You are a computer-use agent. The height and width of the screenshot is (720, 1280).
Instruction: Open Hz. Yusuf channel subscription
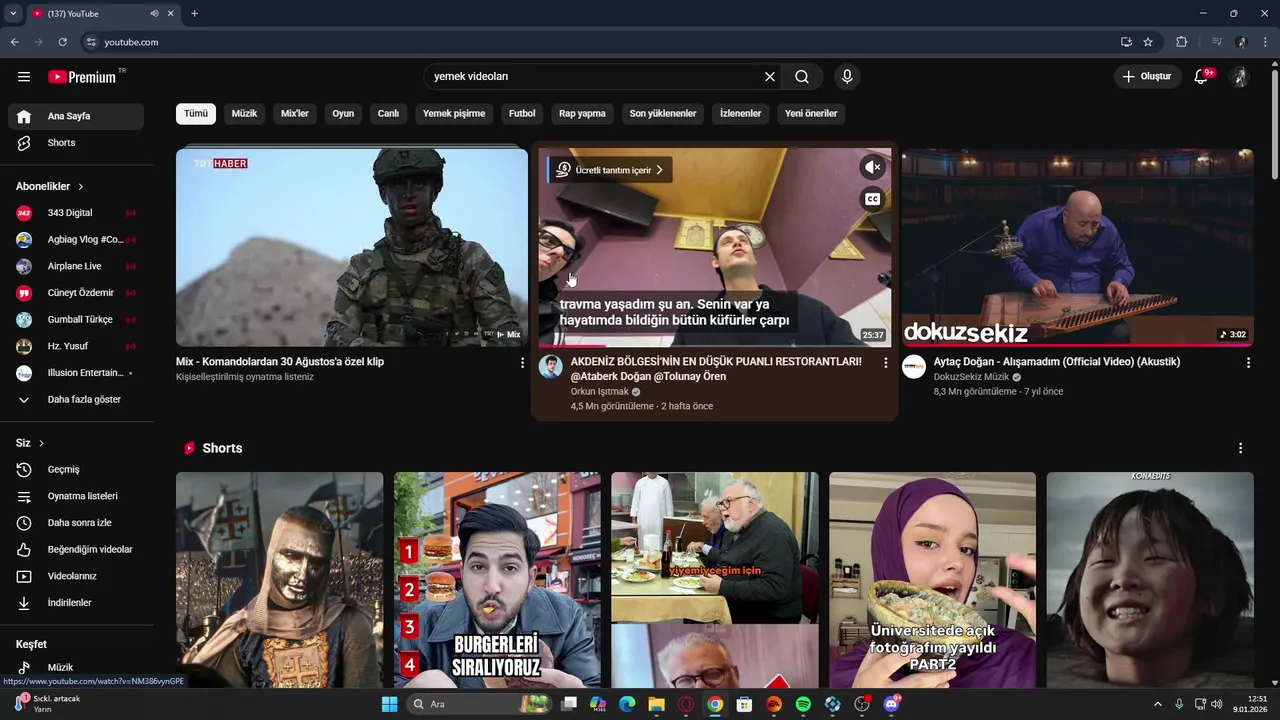(76, 346)
